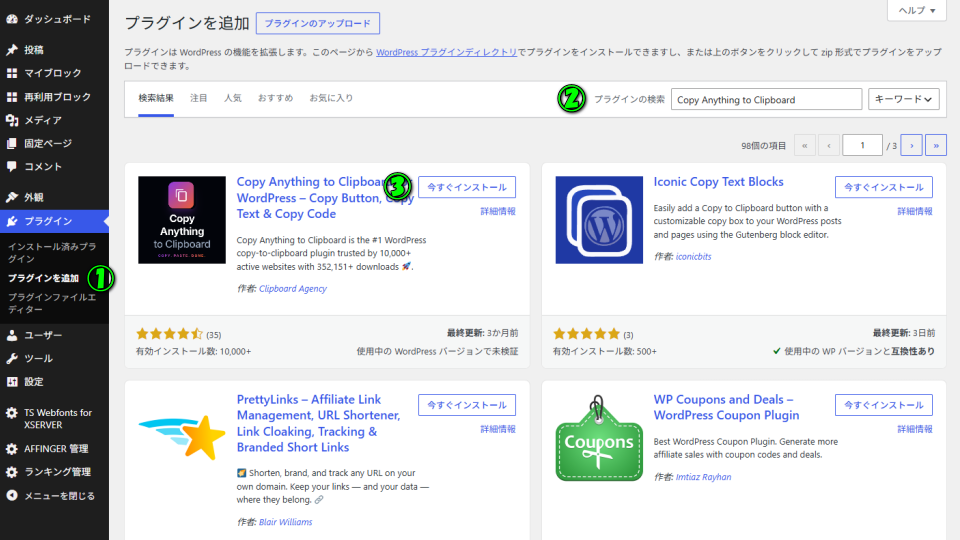This screenshot has height=540, width=960.
Task: Go to first page of results
Action: click(x=804, y=145)
